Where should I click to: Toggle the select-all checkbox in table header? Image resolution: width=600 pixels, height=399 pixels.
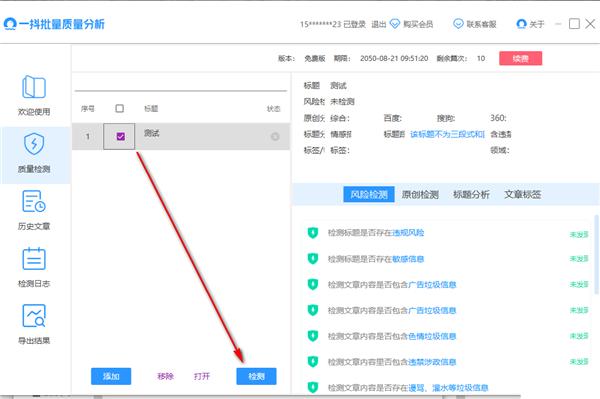[x=120, y=109]
